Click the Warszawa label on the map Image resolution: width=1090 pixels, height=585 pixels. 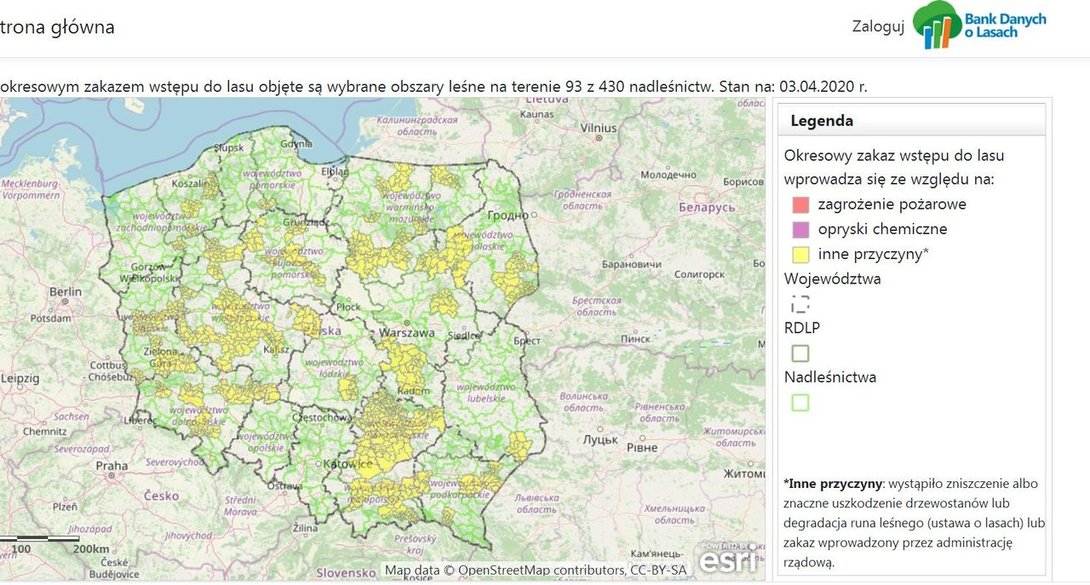407,333
